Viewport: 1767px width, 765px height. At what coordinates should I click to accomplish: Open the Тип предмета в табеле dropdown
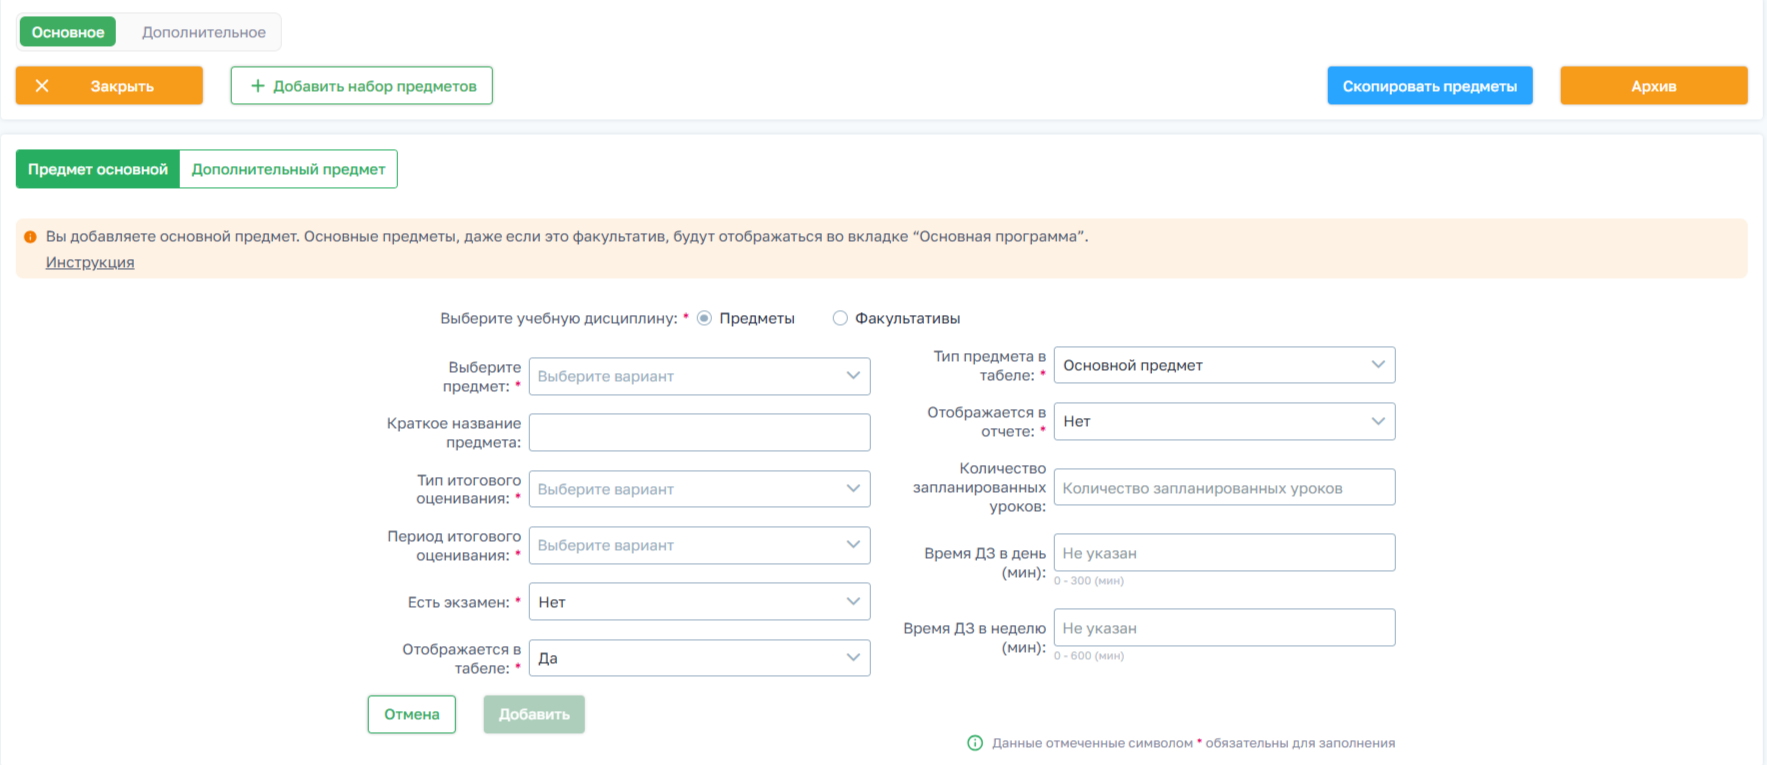click(x=1224, y=365)
